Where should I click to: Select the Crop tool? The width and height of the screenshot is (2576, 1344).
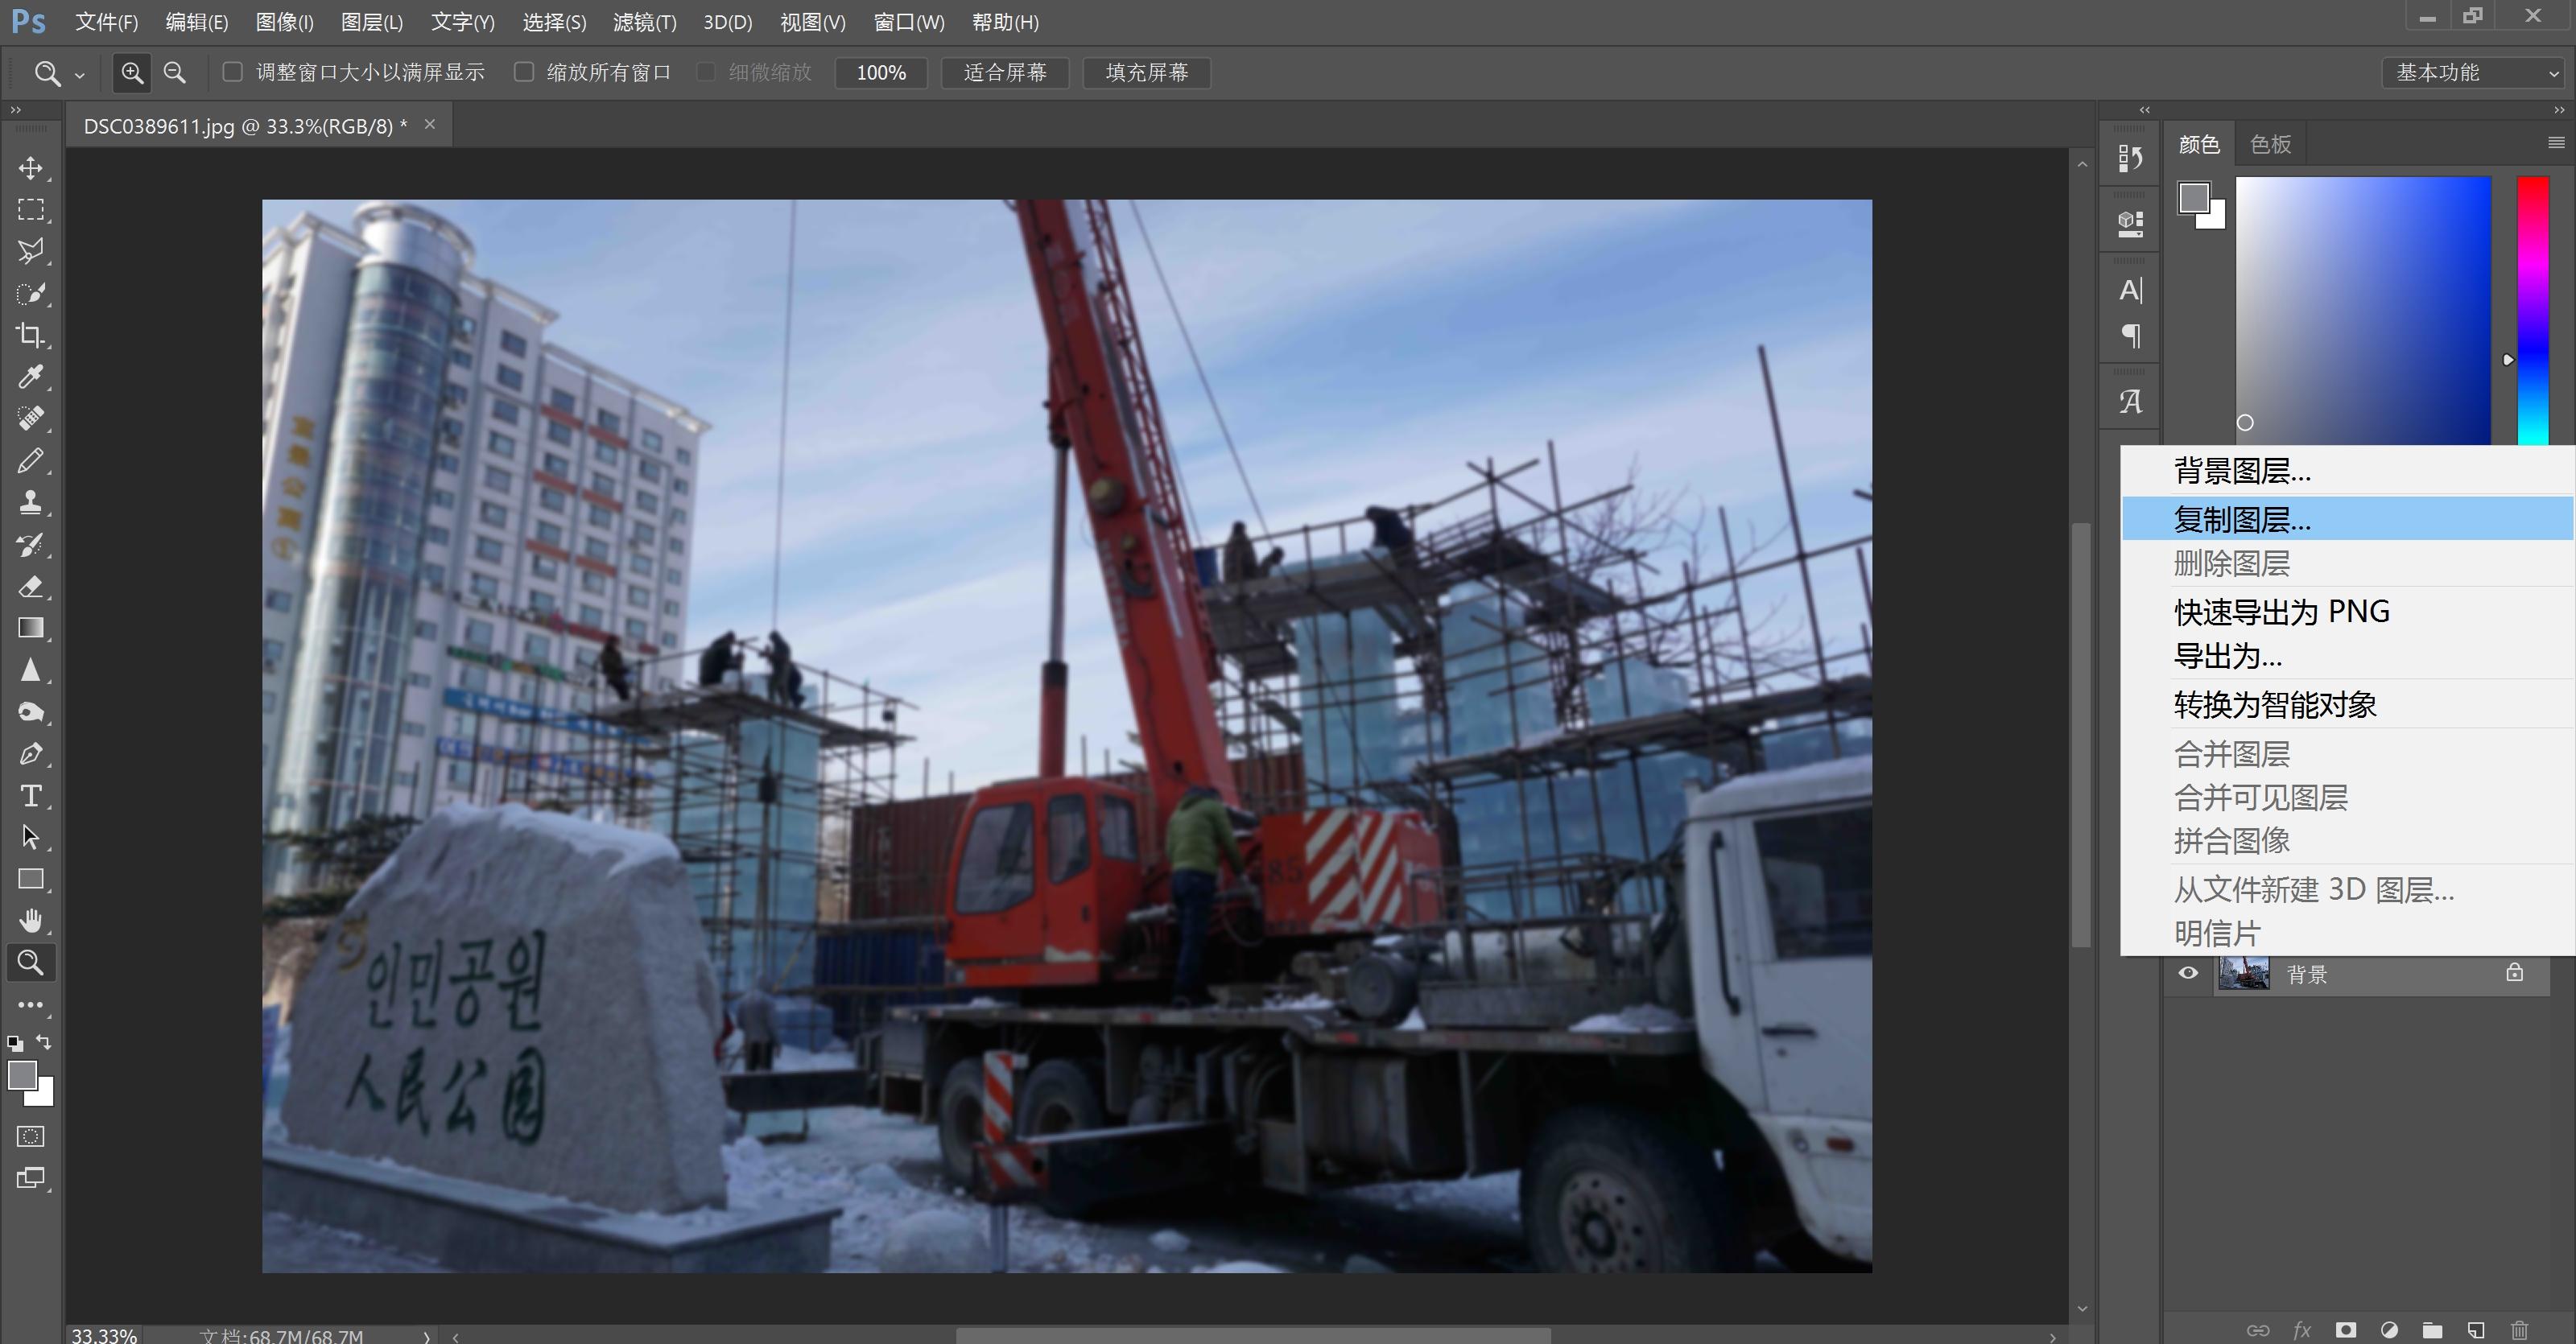30,335
